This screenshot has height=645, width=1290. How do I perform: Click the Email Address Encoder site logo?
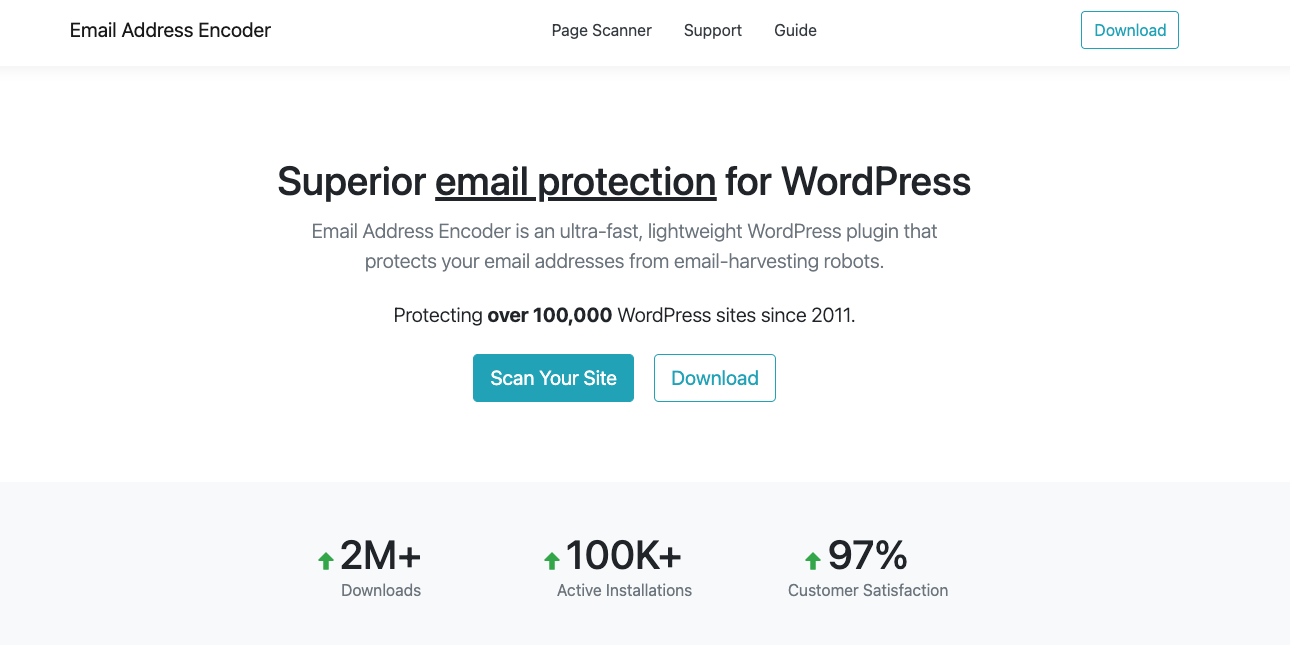point(170,30)
